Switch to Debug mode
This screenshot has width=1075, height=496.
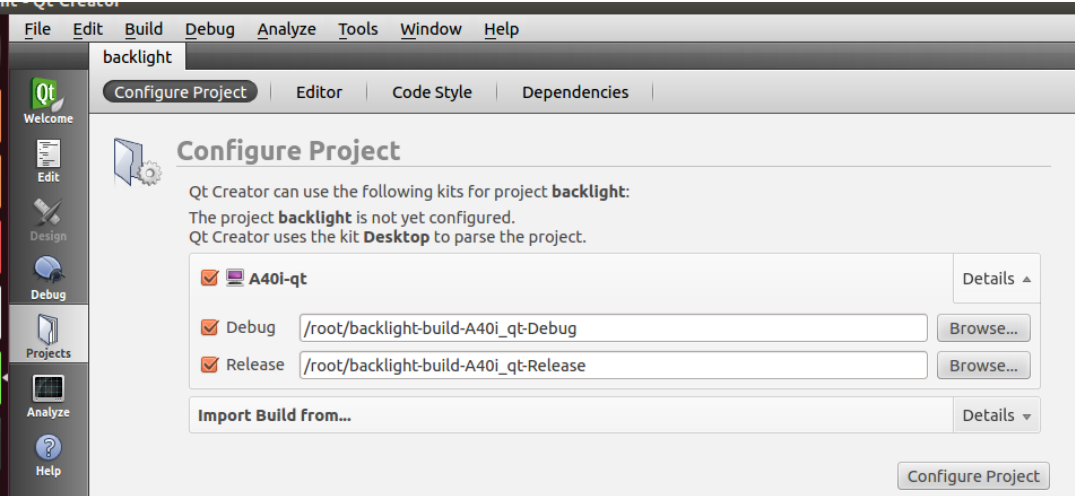[x=48, y=278]
